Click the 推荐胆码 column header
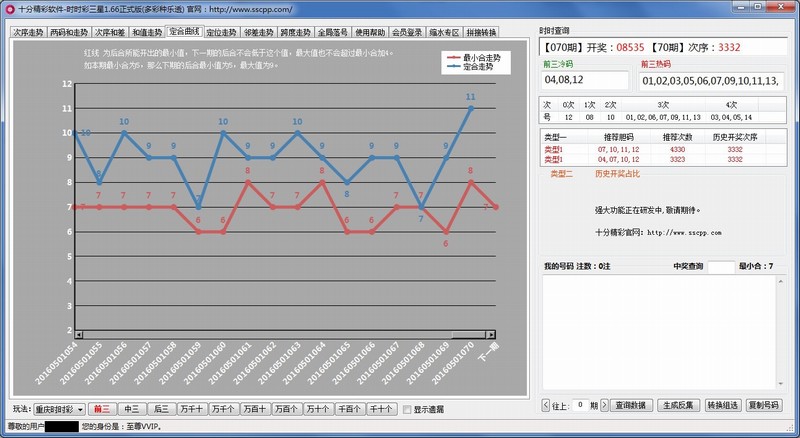 pyautogui.click(x=618, y=137)
